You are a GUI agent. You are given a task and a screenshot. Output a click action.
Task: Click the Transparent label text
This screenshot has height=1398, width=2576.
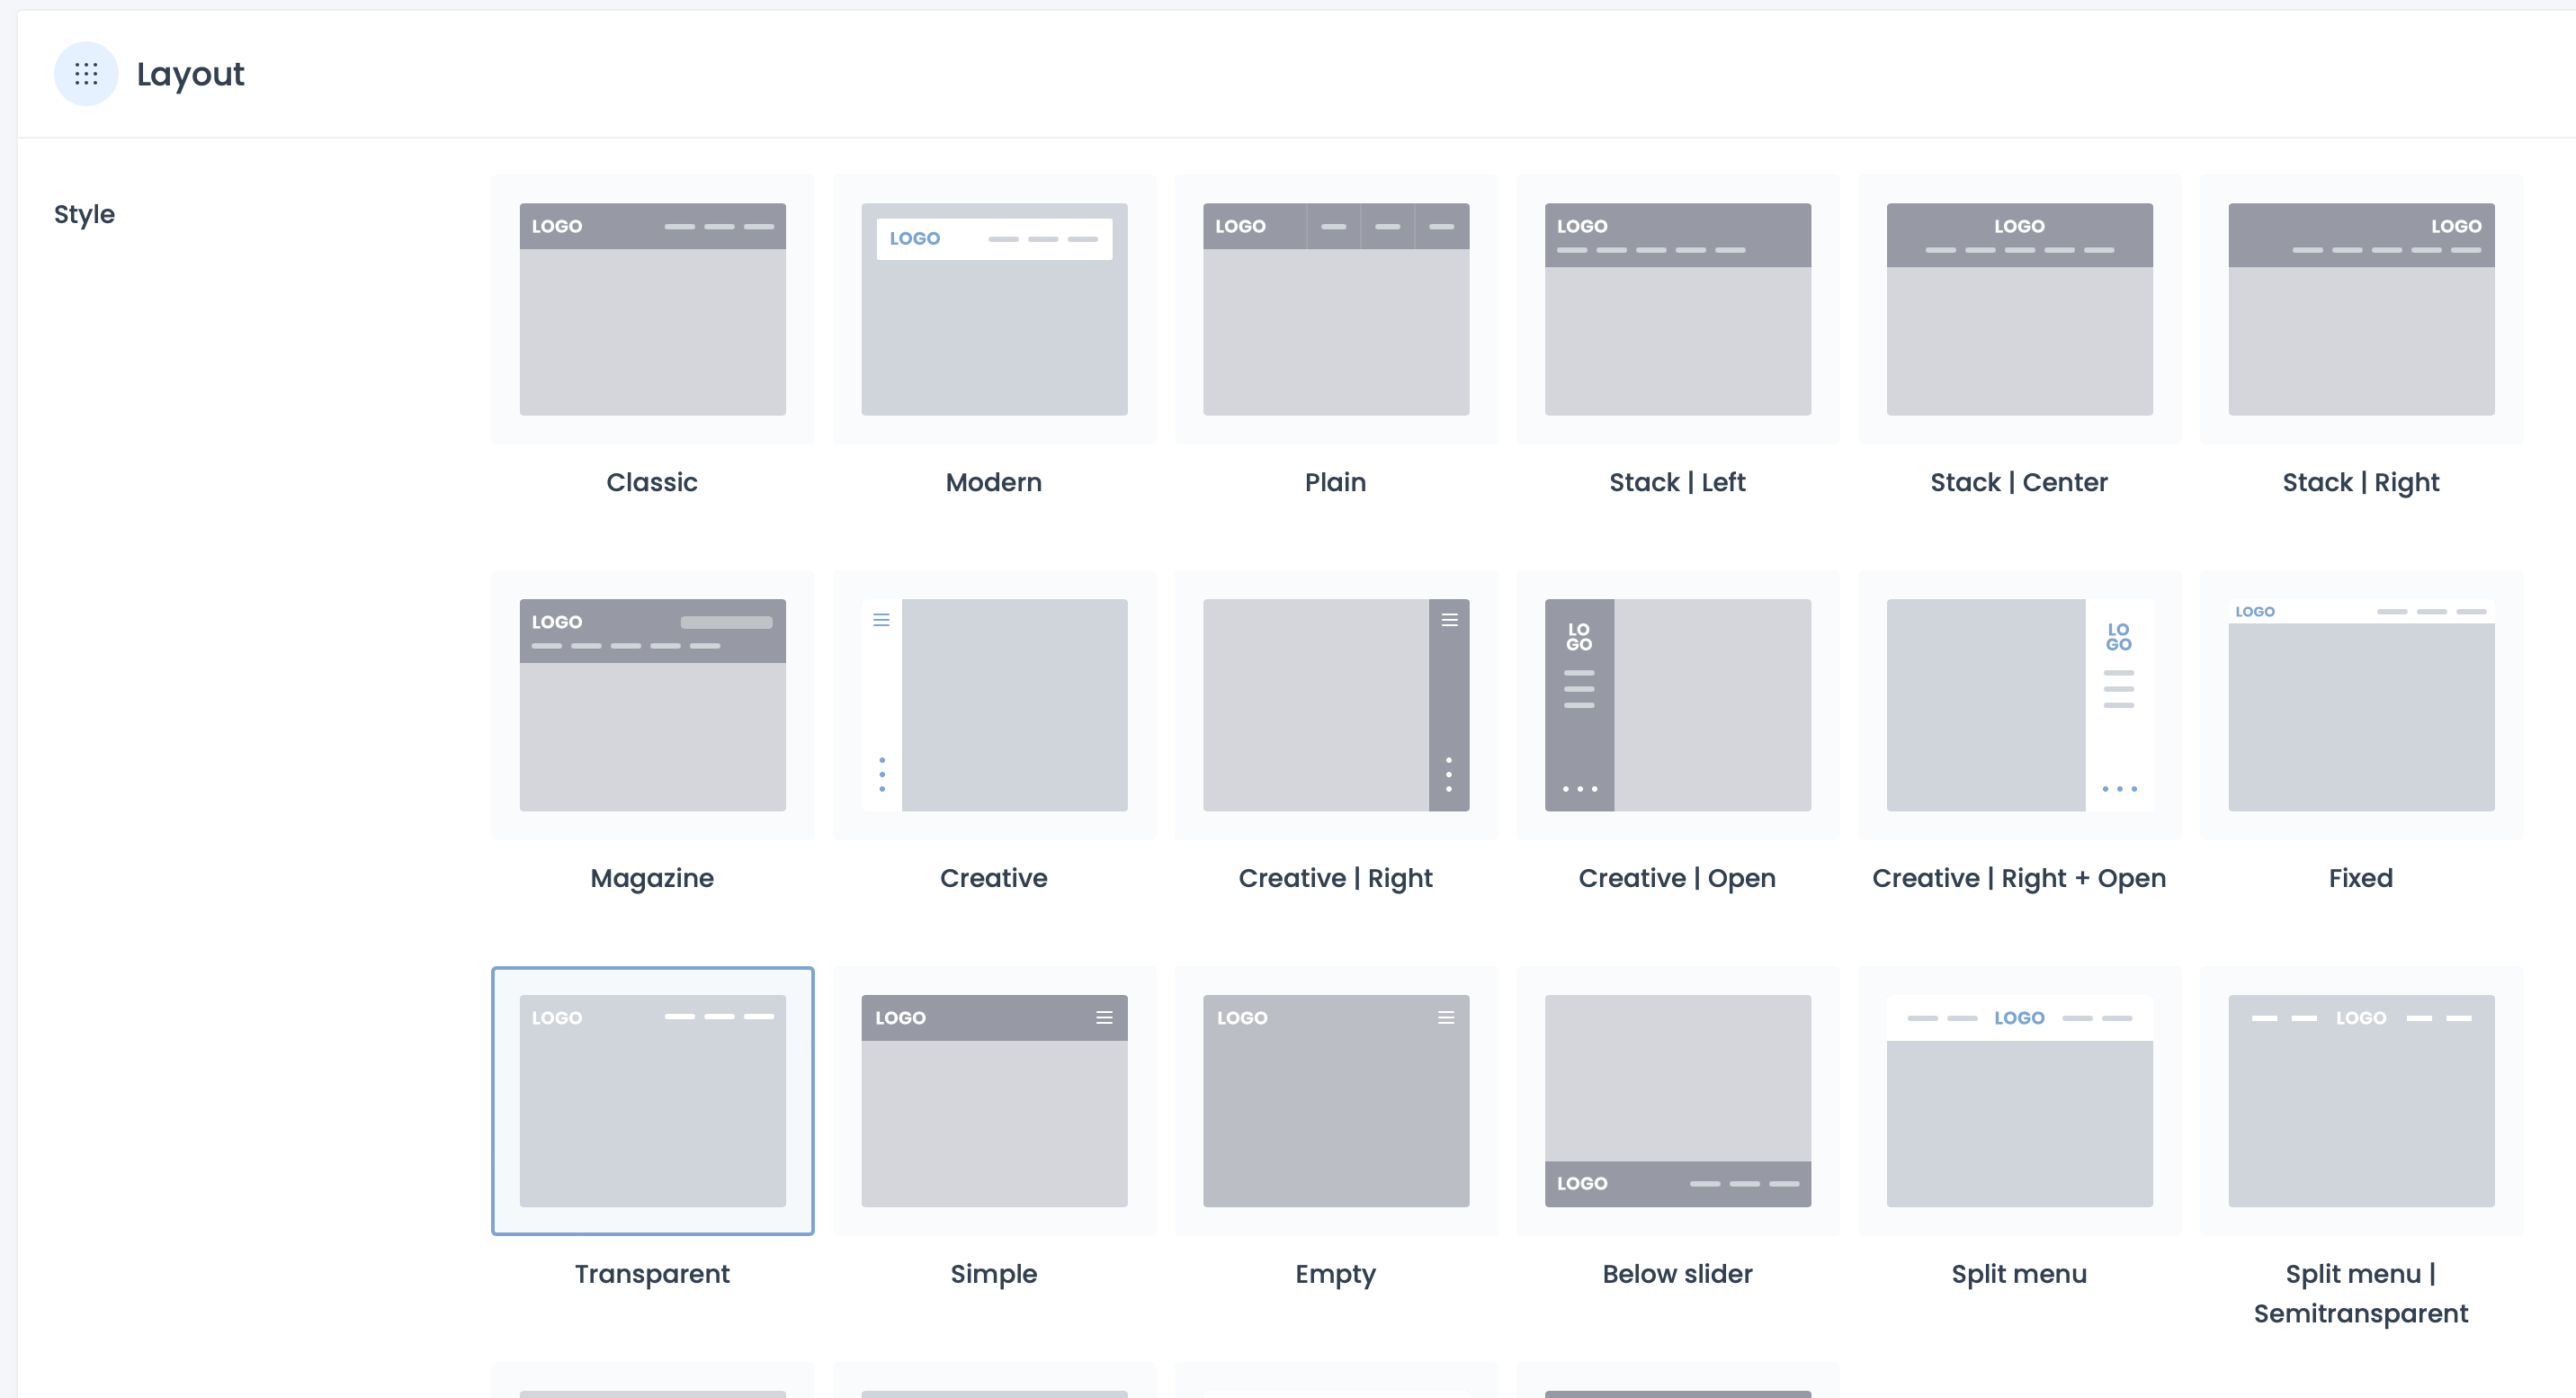pyautogui.click(x=652, y=1274)
